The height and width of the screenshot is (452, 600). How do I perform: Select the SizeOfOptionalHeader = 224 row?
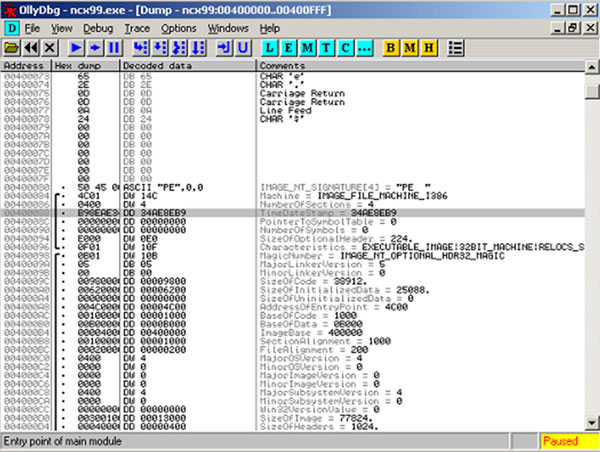tap(293, 238)
